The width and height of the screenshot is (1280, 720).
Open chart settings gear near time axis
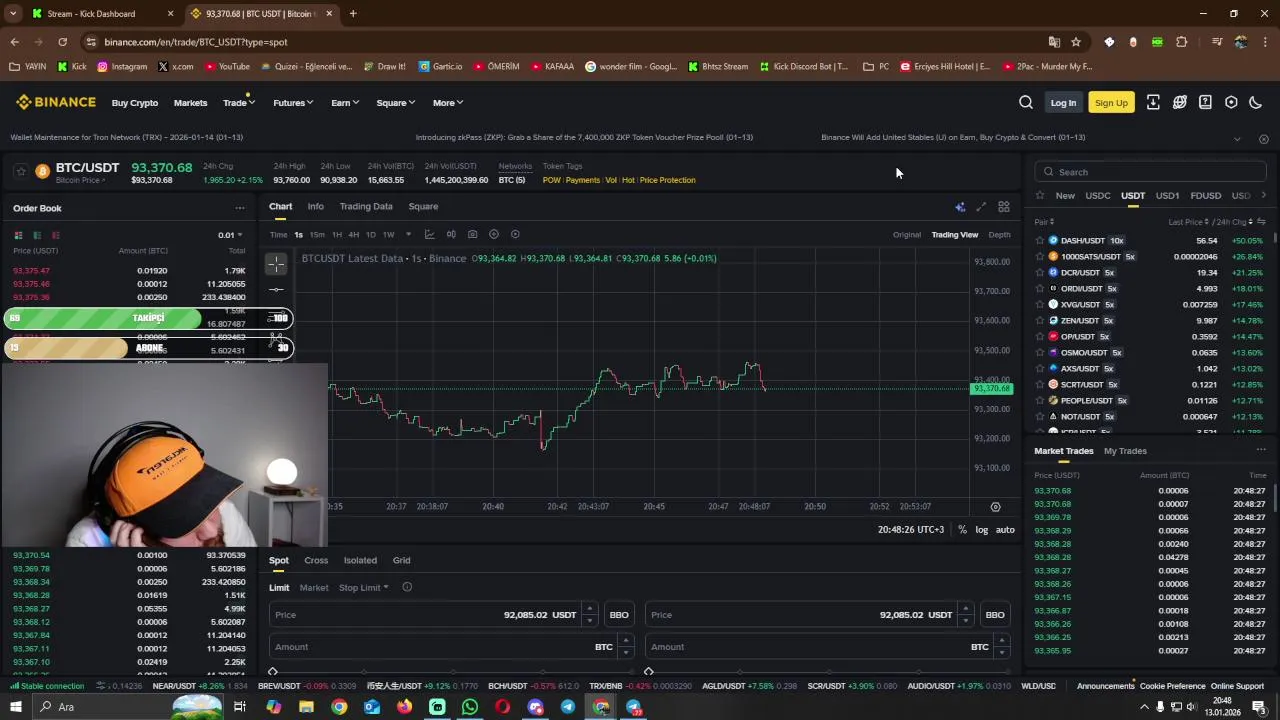(995, 507)
